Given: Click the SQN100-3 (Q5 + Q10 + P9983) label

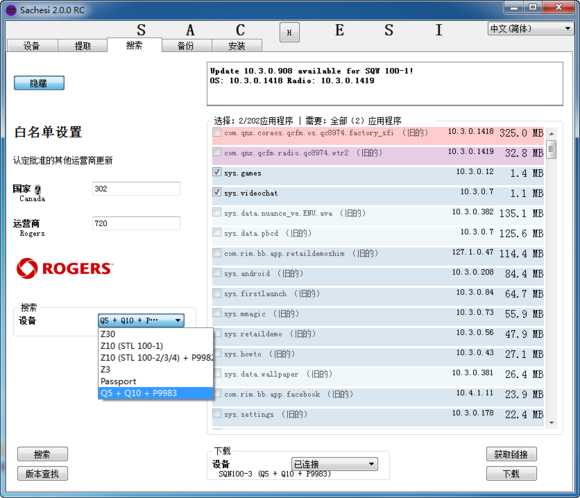Looking at the screenshot, I should point(274,474).
